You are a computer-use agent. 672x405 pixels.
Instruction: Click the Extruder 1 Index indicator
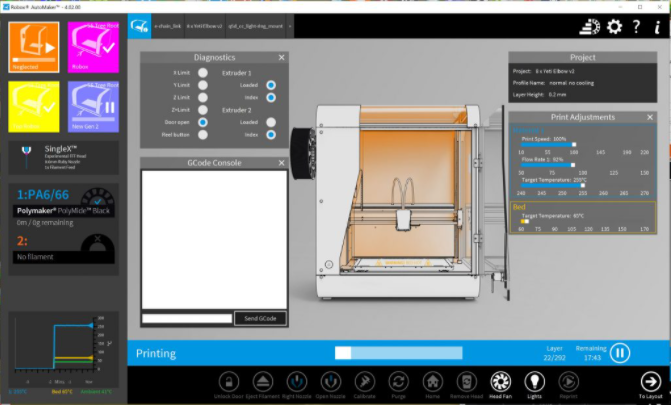271,98
